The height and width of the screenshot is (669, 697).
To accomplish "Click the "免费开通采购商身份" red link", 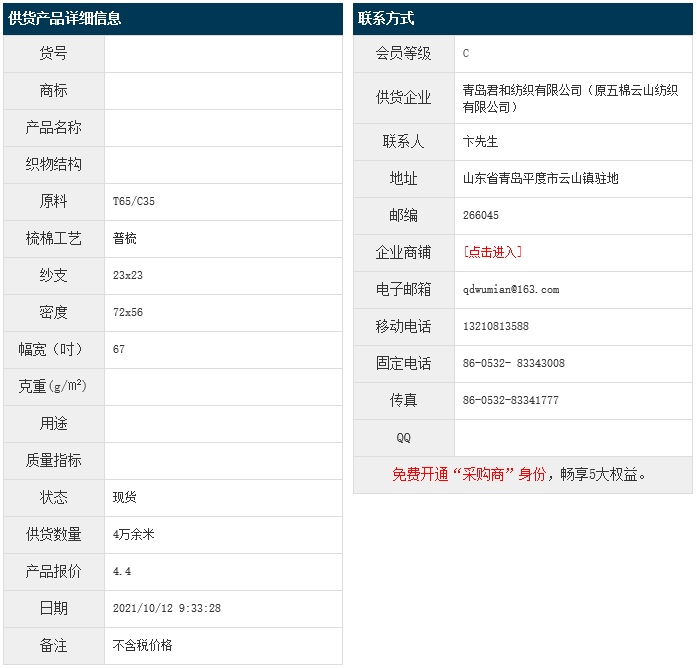I will (x=469, y=475).
